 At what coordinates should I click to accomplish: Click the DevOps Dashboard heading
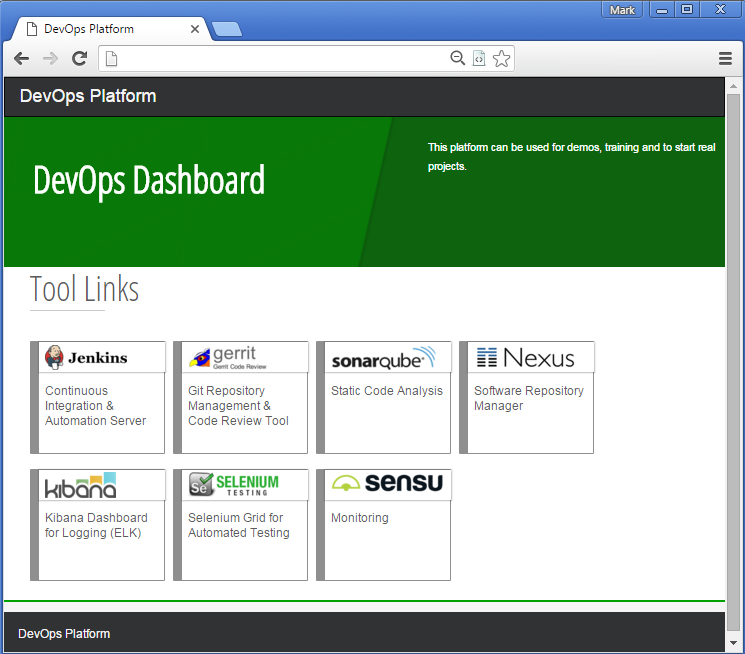(149, 181)
